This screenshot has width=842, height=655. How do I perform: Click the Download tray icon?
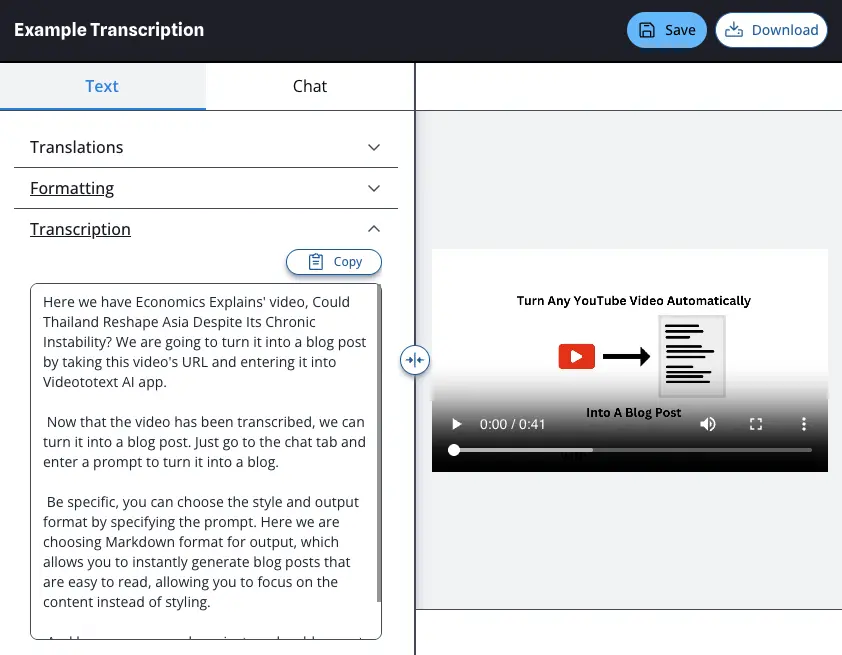(x=734, y=30)
